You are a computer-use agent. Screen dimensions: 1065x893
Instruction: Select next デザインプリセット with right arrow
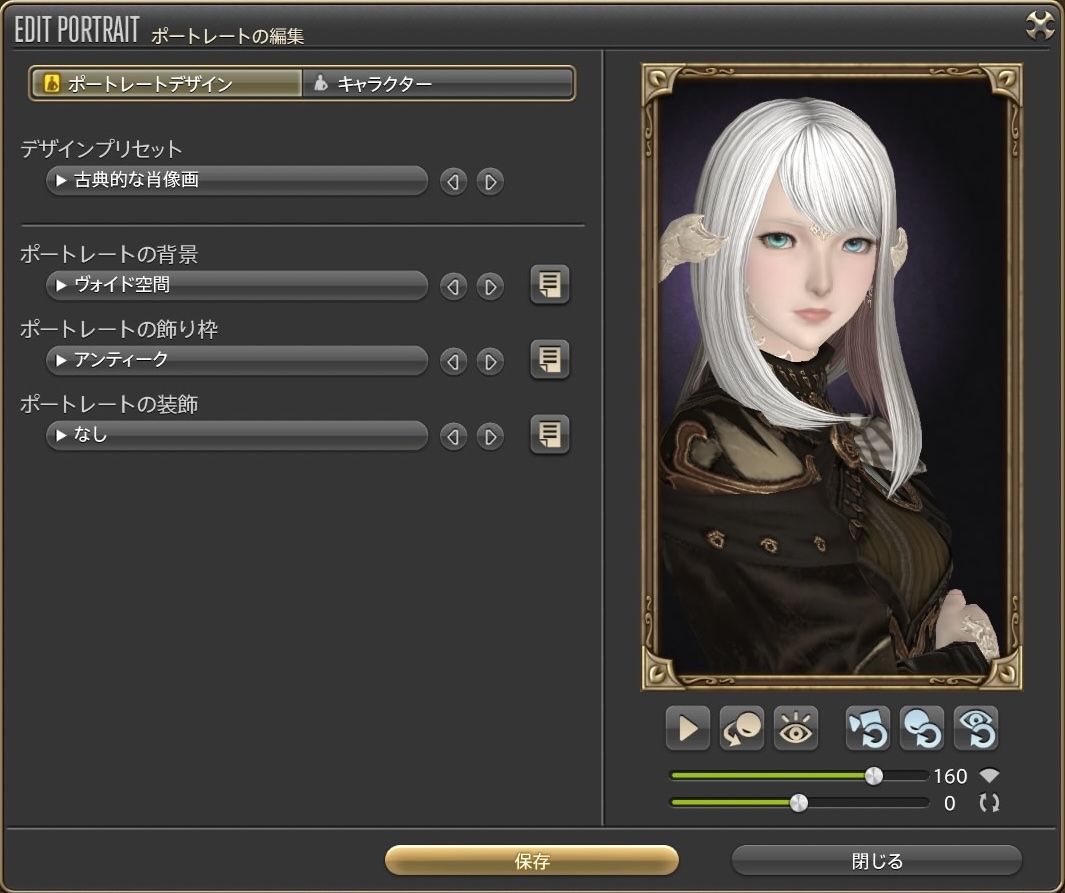pyautogui.click(x=490, y=182)
